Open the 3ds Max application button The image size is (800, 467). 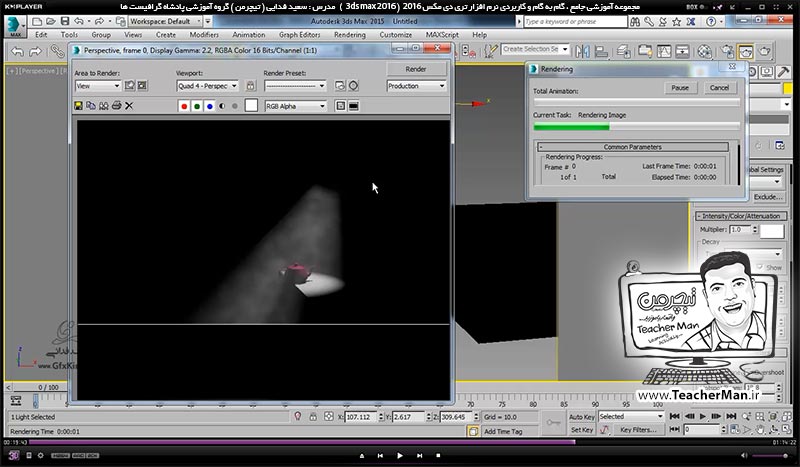(x=13, y=26)
